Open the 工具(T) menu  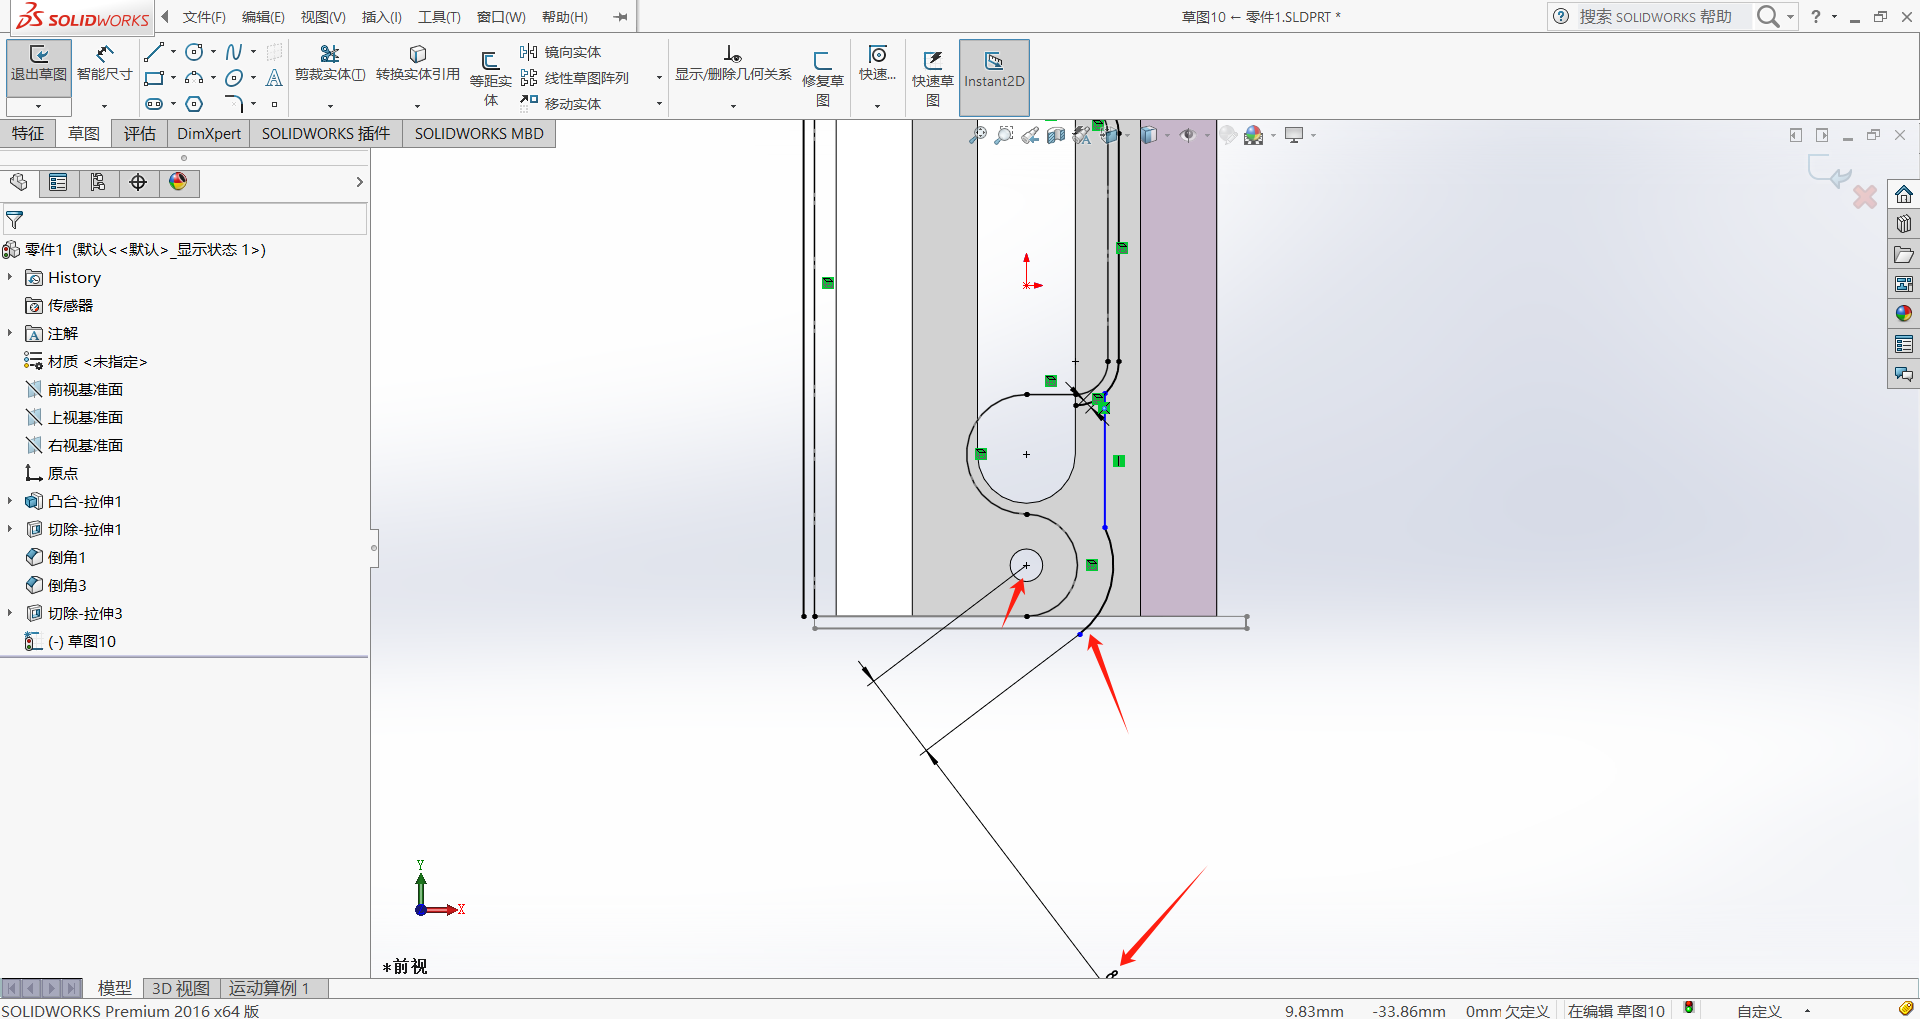439,17
